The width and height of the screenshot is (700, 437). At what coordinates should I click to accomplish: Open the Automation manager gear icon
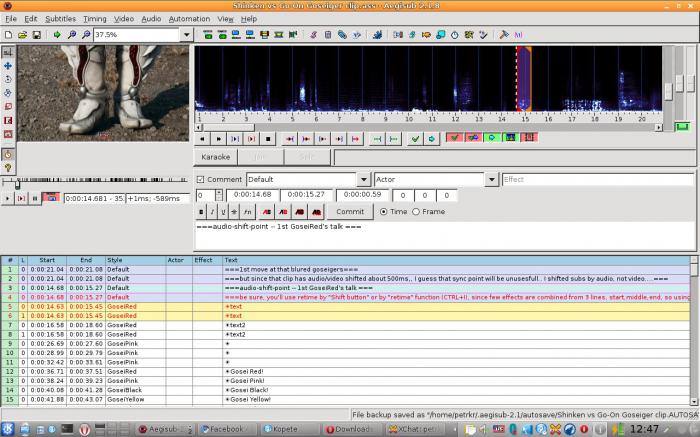click(377, 35)
